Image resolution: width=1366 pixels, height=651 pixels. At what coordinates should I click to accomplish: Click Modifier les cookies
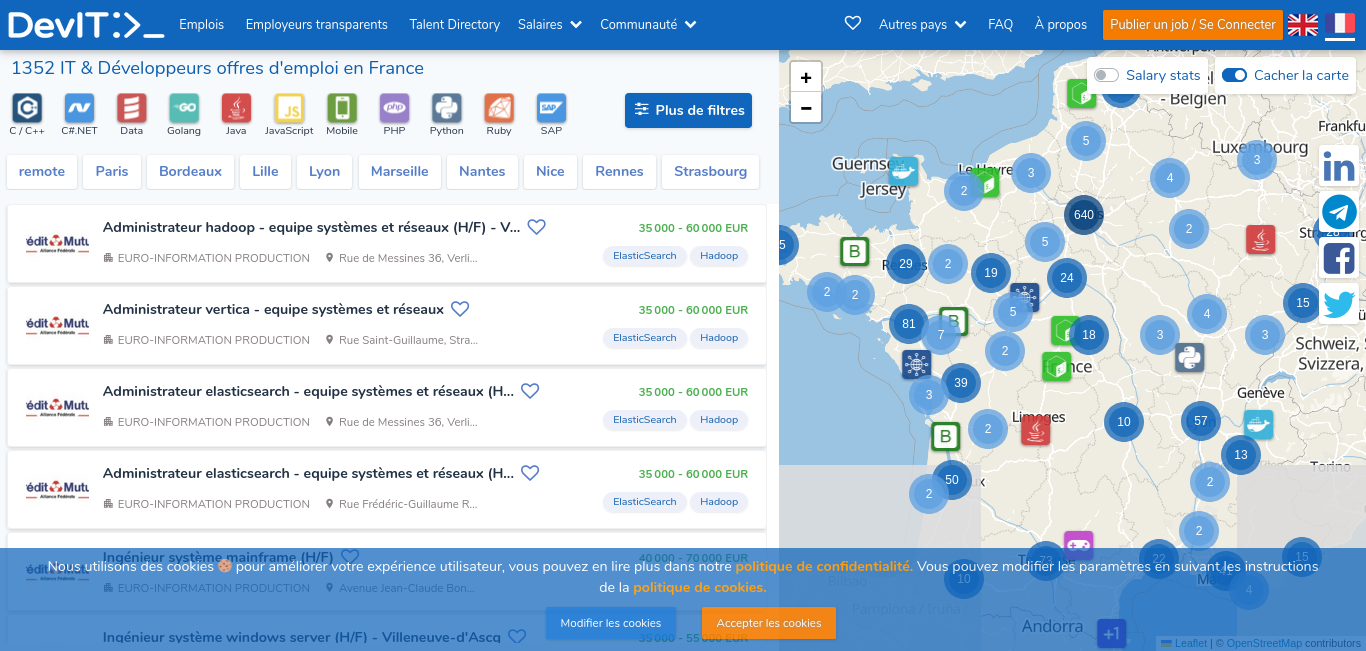pyautogui.click(x=610, y=623)
